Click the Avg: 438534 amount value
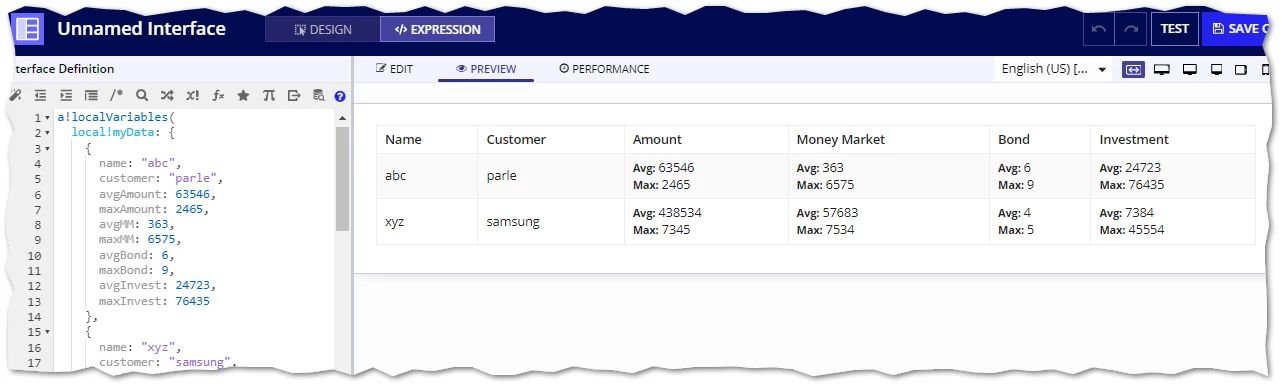The image size is (1282, 386). tap(667, 213)
